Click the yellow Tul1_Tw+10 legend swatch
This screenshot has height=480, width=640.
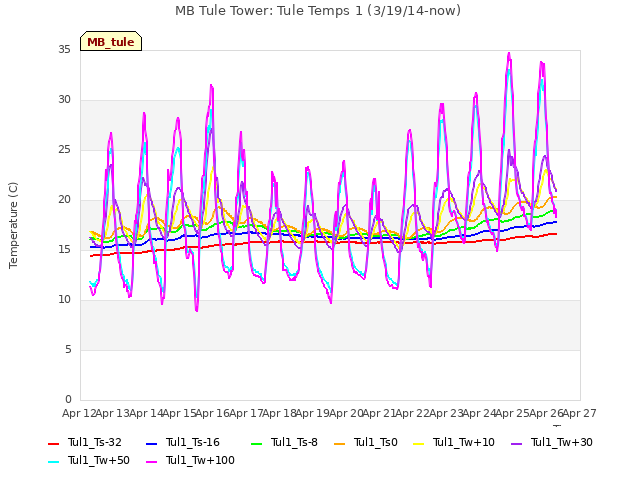pyautogui.click(x=418, y=444)
